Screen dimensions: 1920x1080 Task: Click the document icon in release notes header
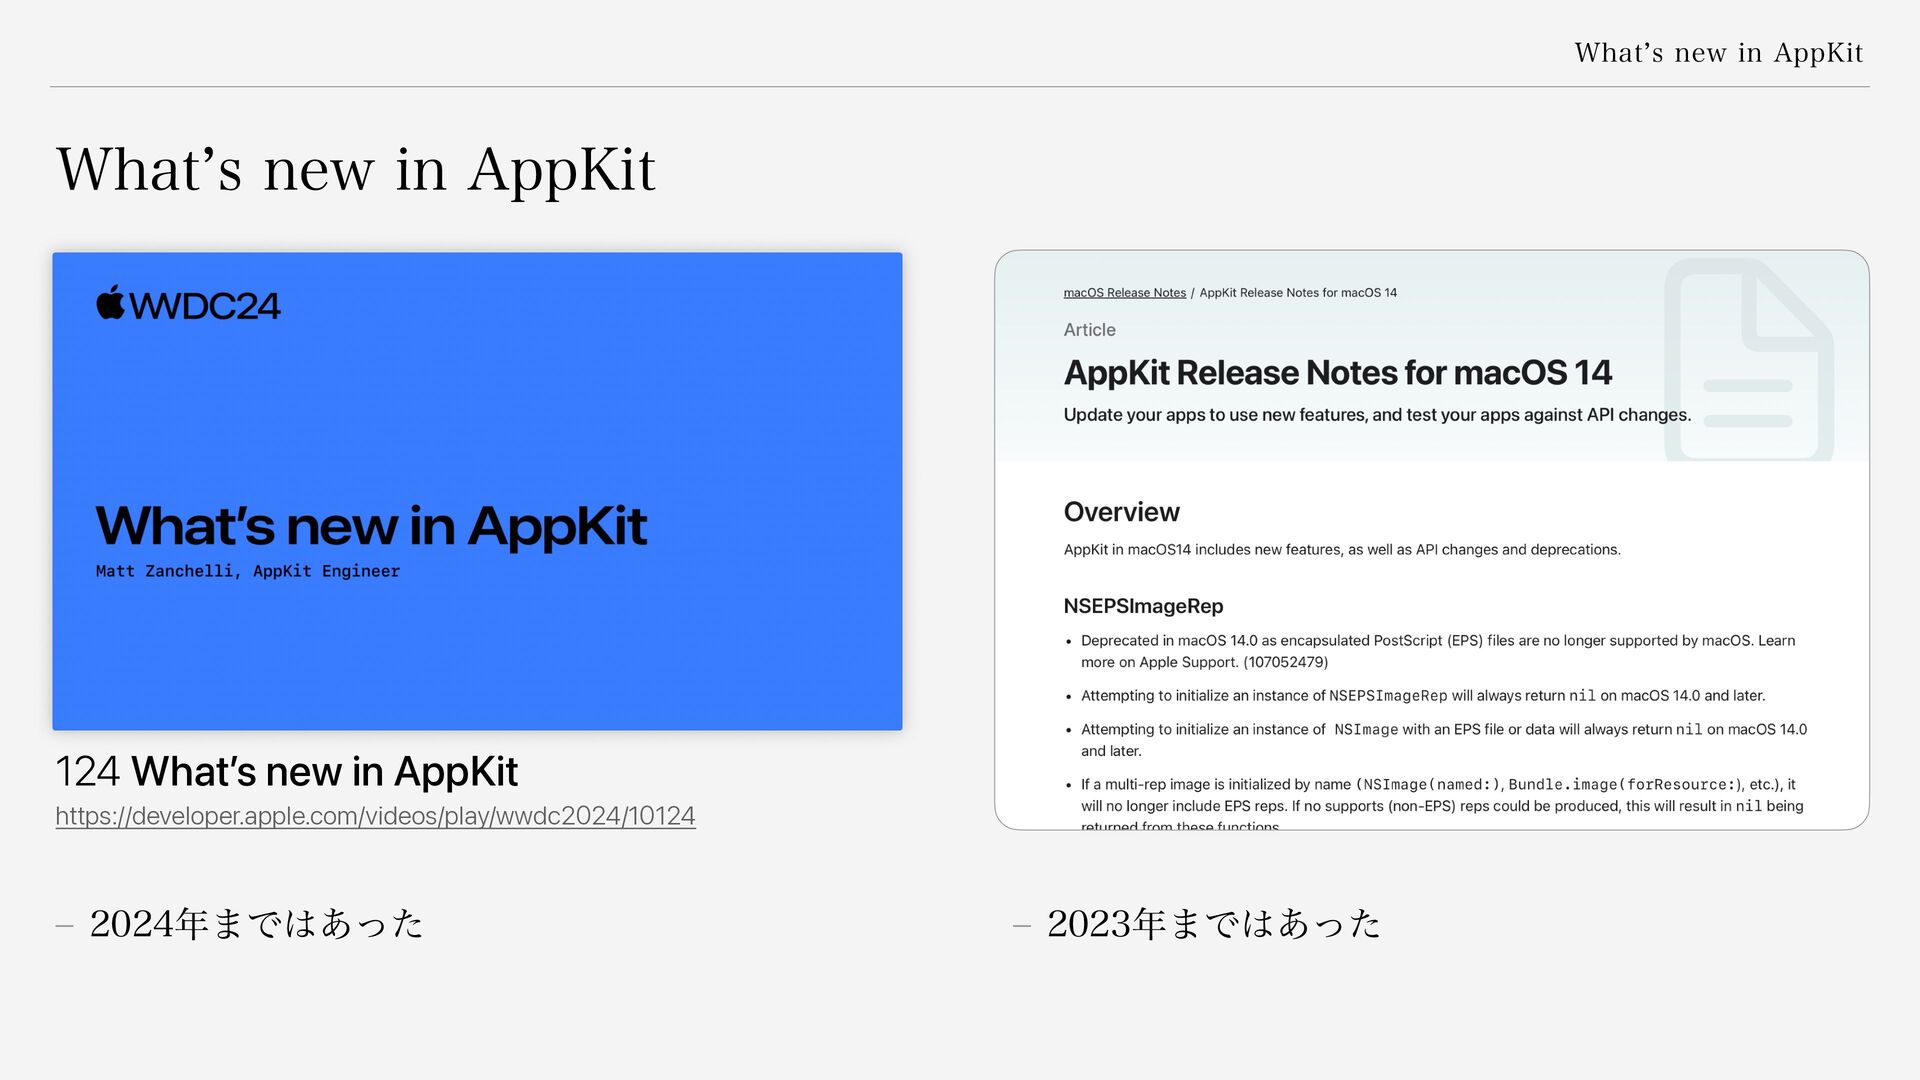pos(1748,360)
